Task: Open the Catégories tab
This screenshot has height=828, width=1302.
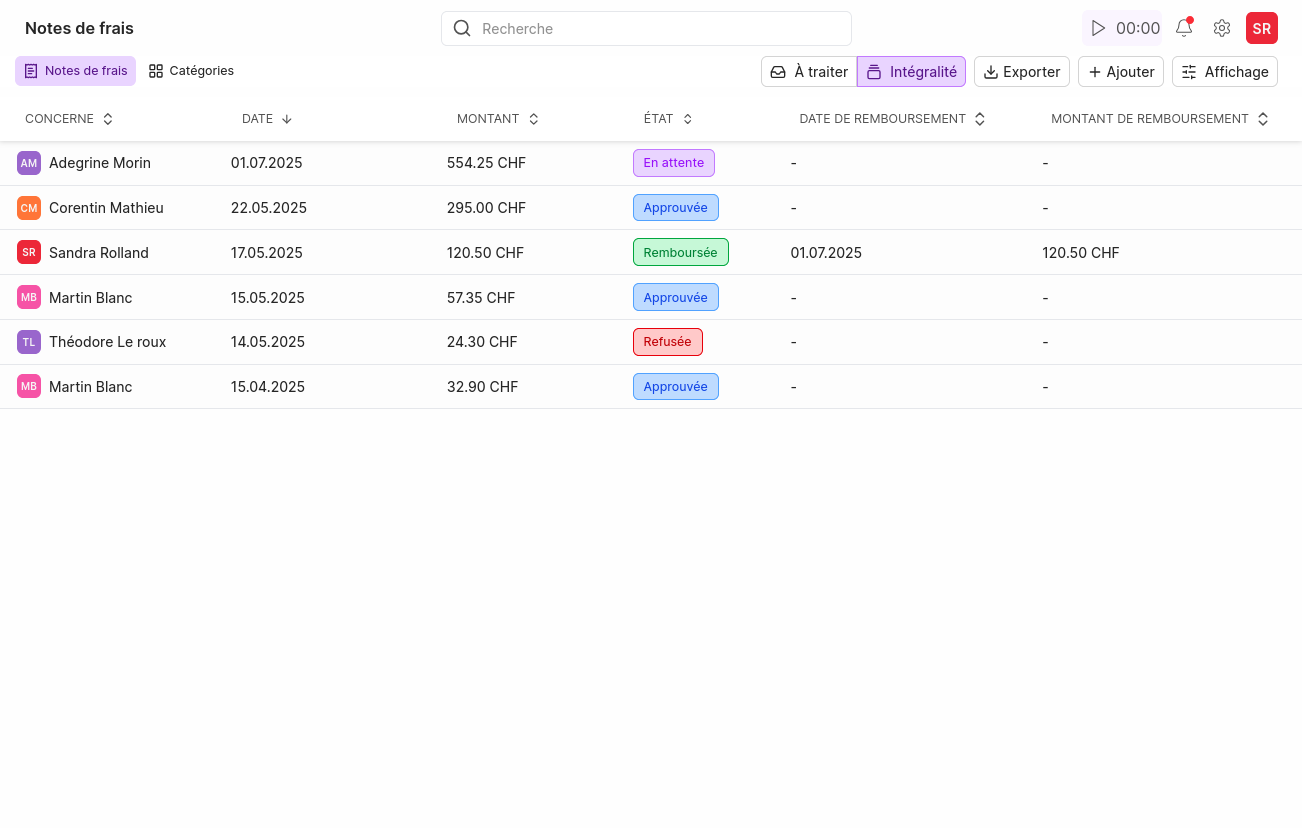Action: (191, 71)
